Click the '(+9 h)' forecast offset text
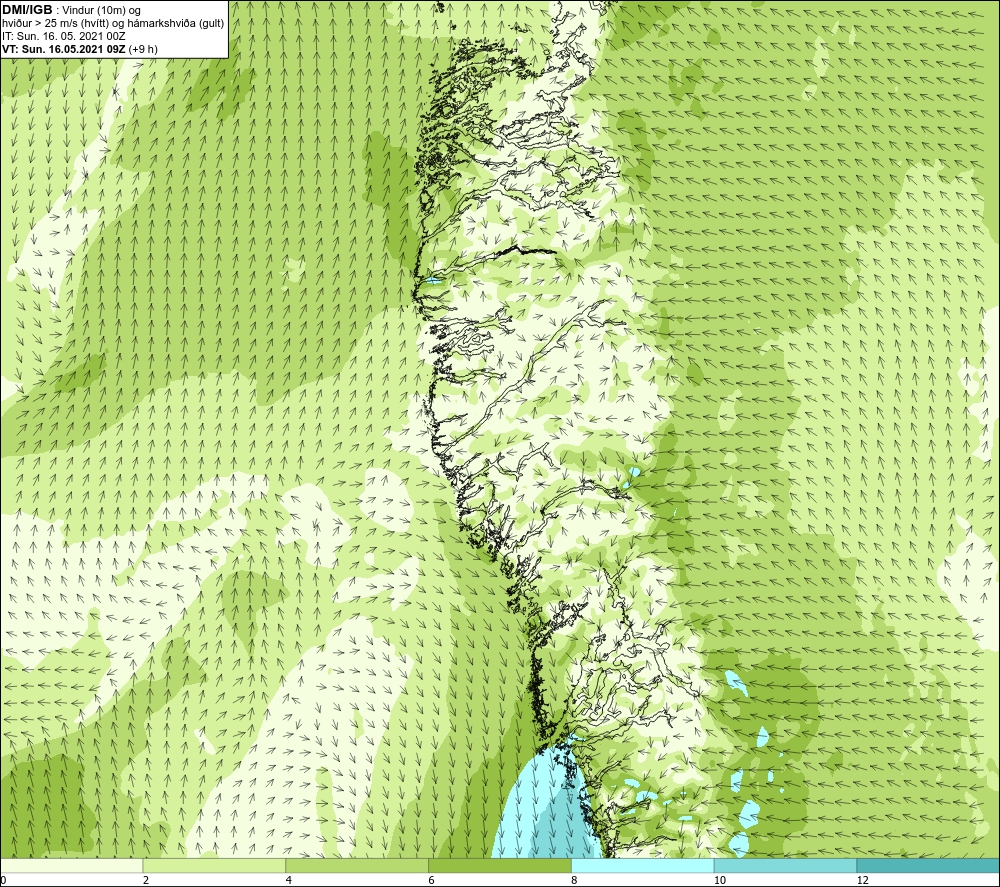 (143, 49)
